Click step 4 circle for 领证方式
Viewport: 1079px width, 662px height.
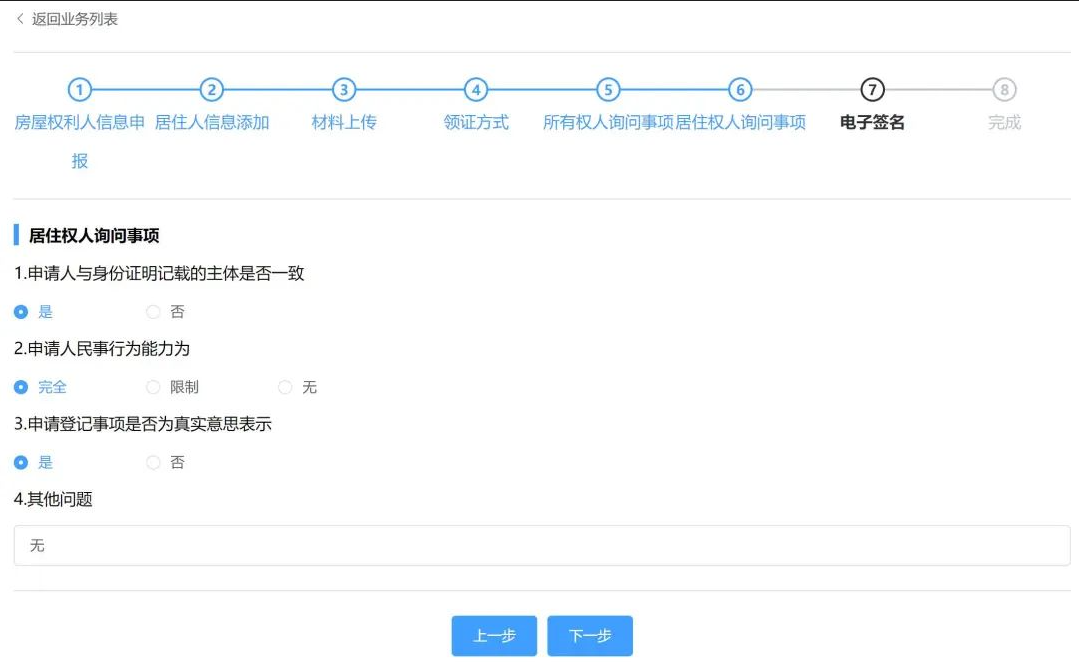coord(476,90)
